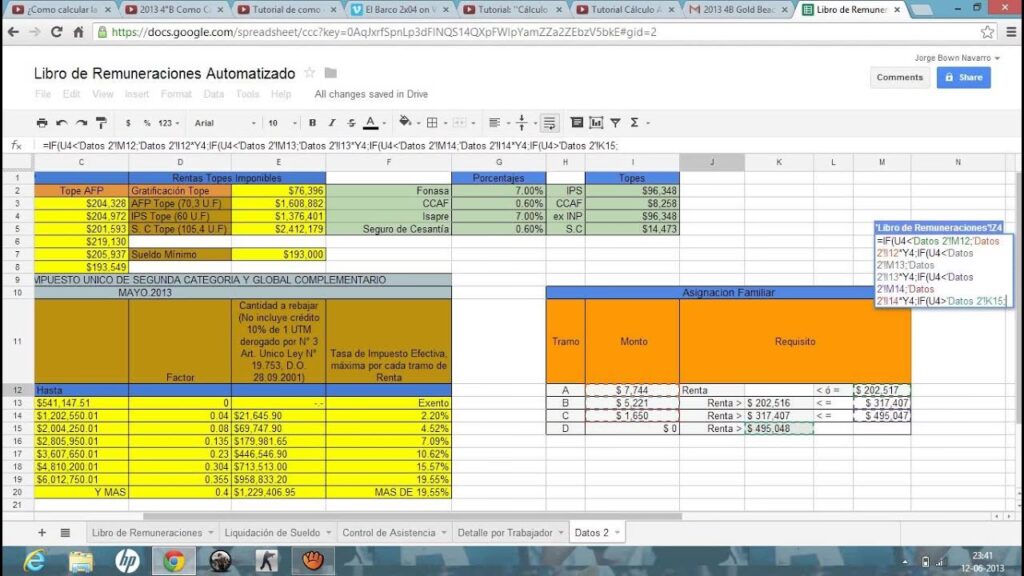Click inside the formula bar
Viewport: 1024px width, 576px height.
[x=400, y=145]
